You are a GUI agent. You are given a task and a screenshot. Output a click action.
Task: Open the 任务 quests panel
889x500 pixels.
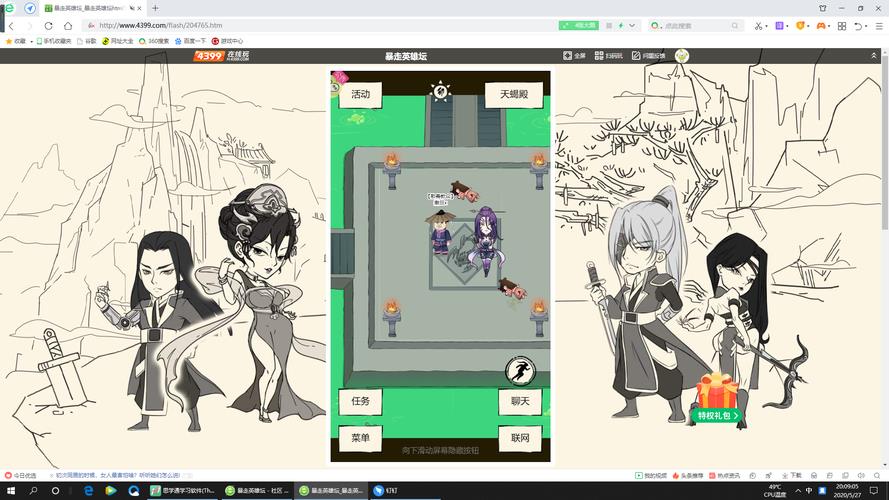pos(360,401)
